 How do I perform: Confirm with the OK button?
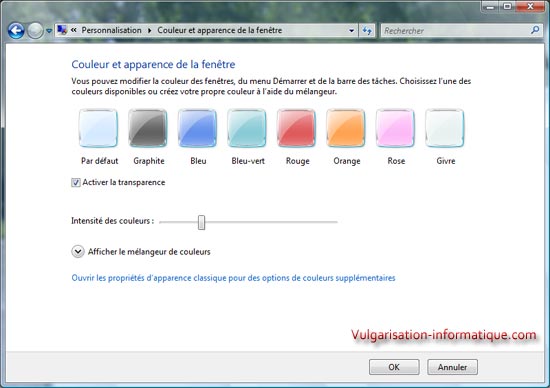394,367
